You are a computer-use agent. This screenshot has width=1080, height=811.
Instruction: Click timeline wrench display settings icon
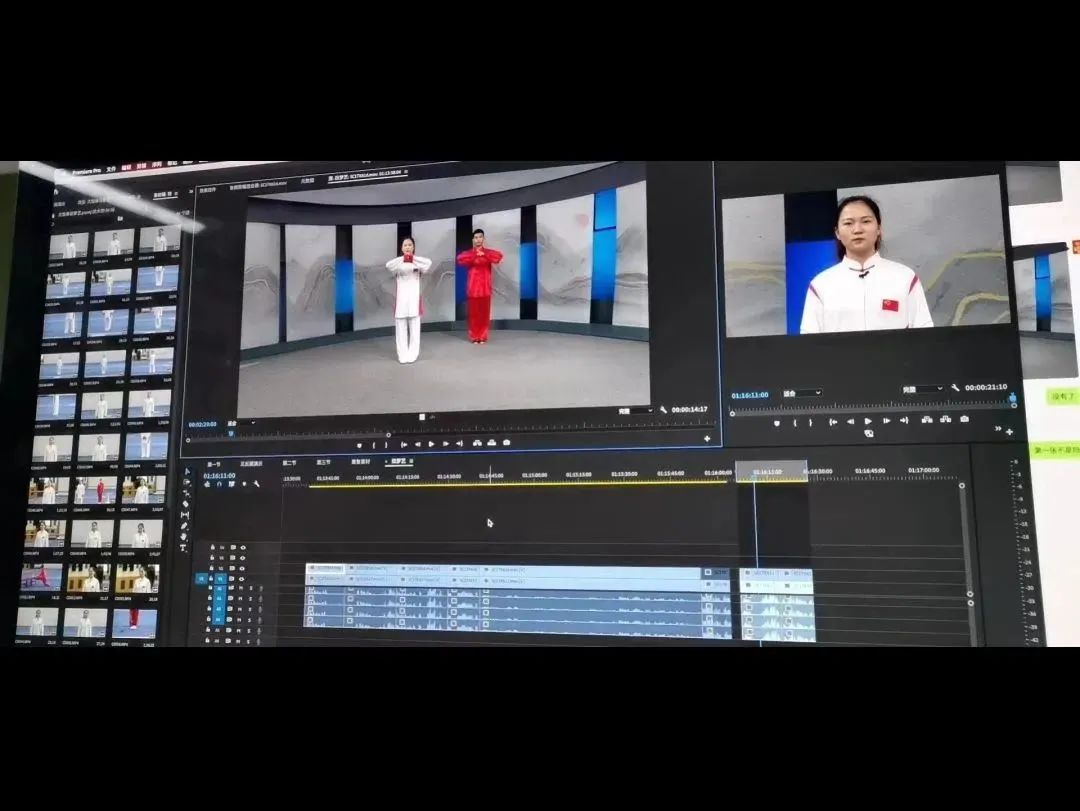coord(257,485)
